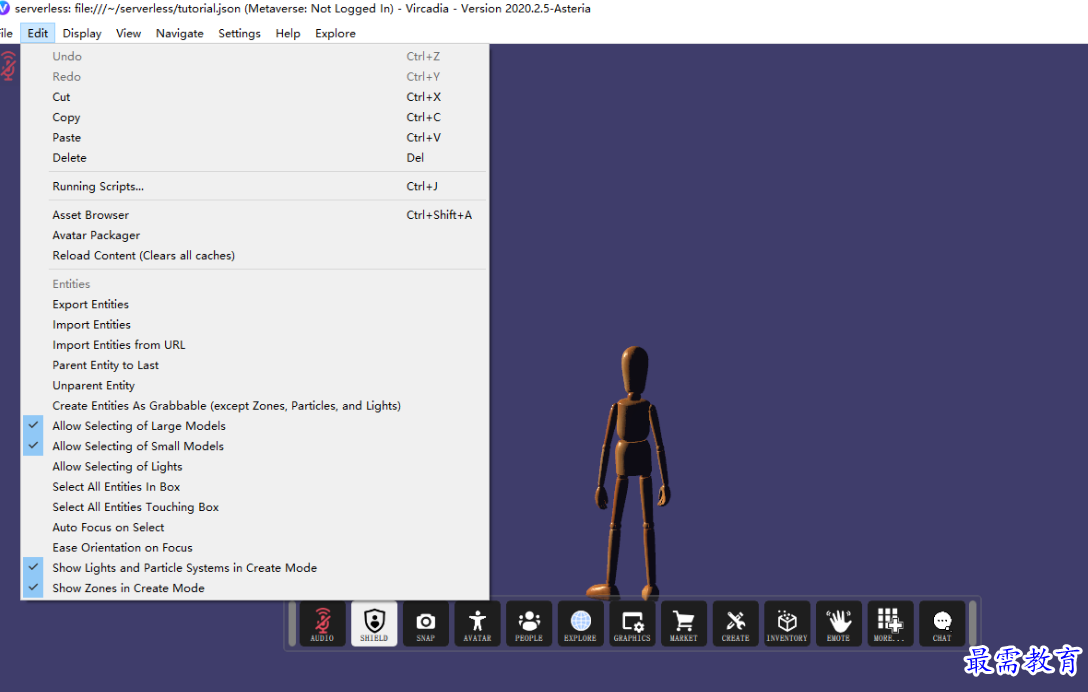Open the Navigate menu
1088x692 pixels.
180,33
